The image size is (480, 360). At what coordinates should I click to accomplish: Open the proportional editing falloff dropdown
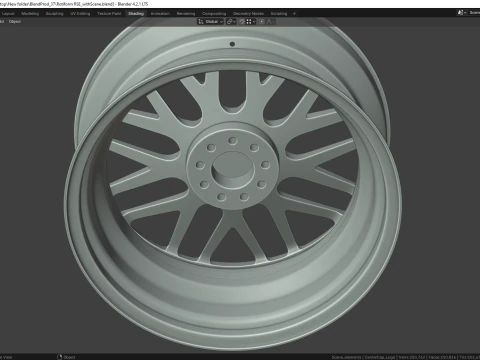coord(269,22)
